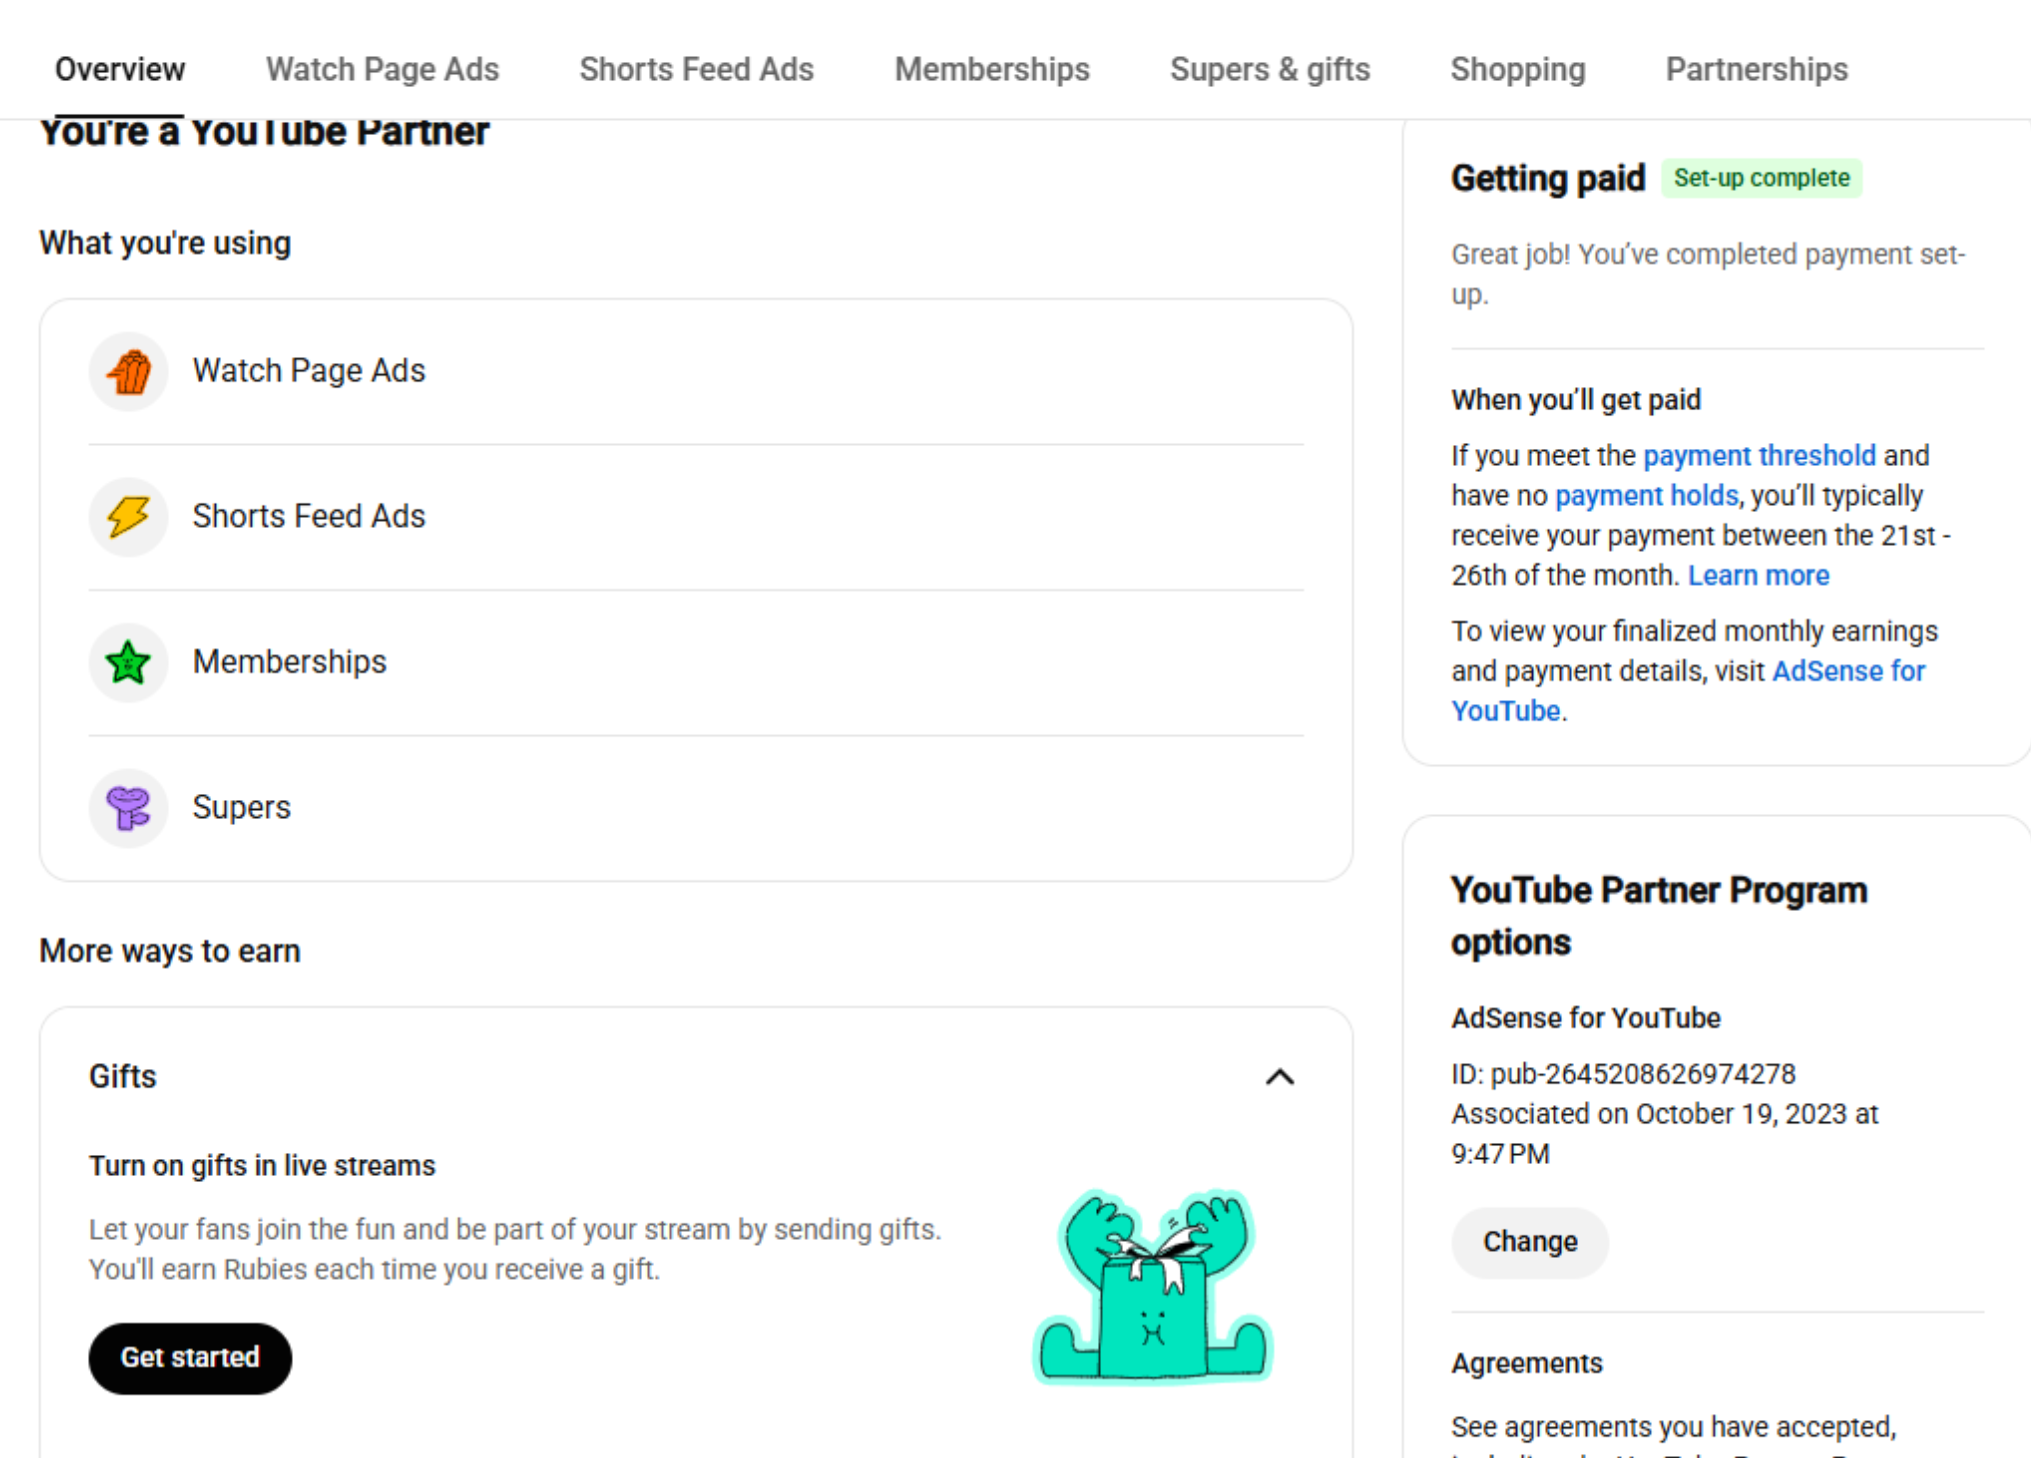Go to the Memberships tab
This screenshot has height=1458, width=2031.
tap(992, 69)
